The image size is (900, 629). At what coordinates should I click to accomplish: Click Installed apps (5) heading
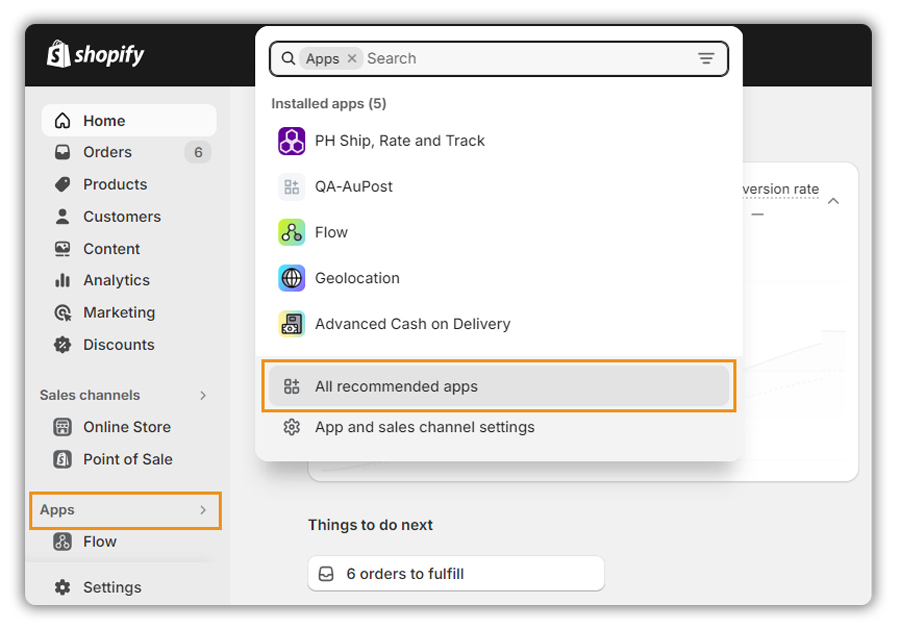(x=329, y=104)
